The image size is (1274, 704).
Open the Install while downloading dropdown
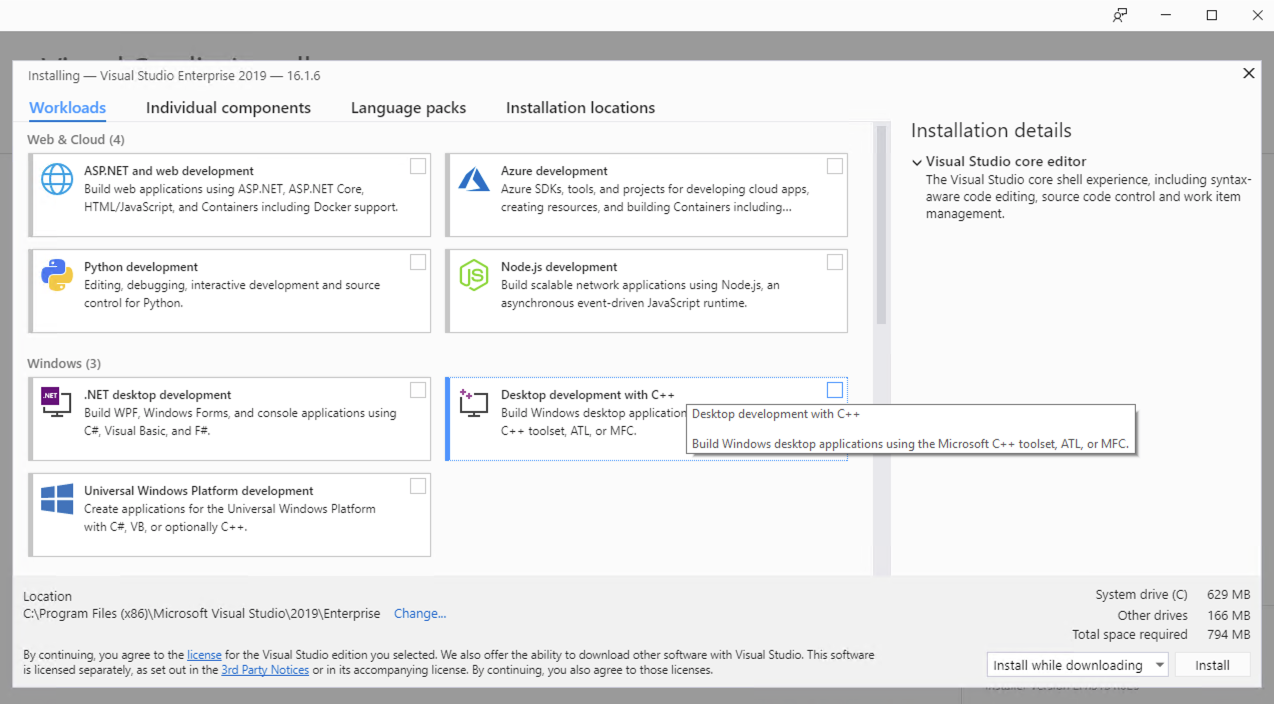1077,665
